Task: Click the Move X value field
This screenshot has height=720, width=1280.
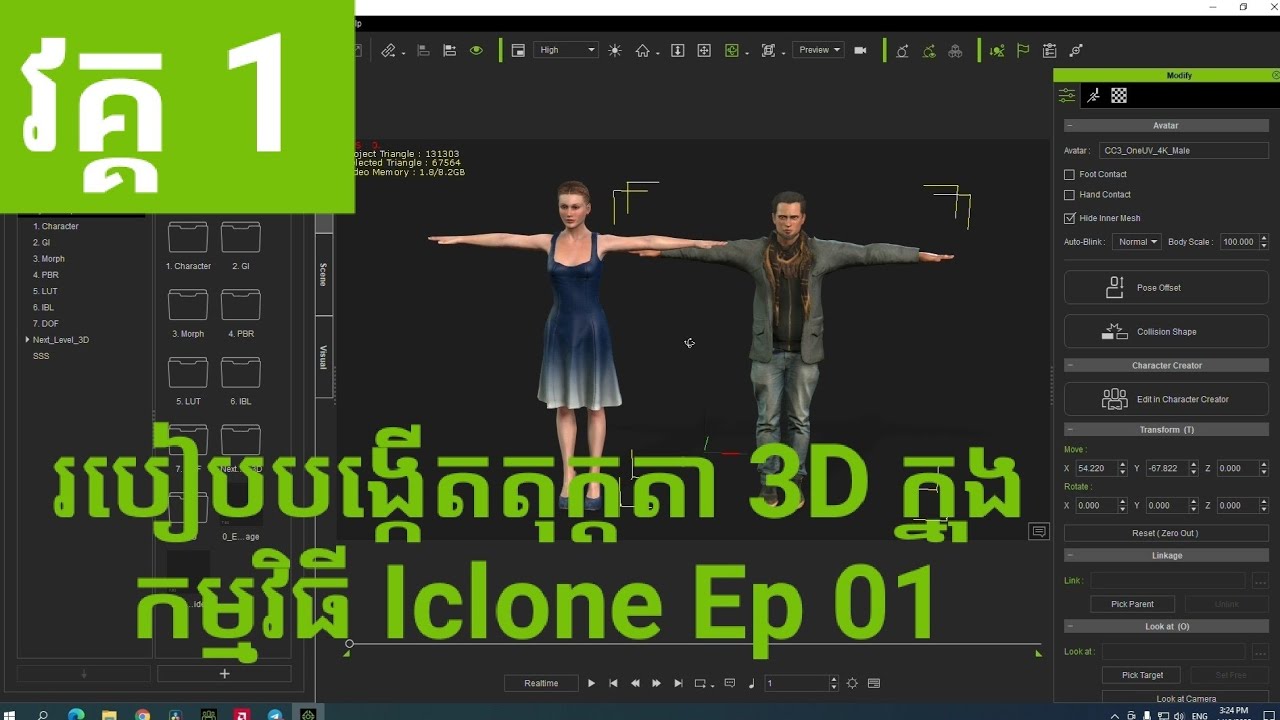Action: coord(1095,468)
